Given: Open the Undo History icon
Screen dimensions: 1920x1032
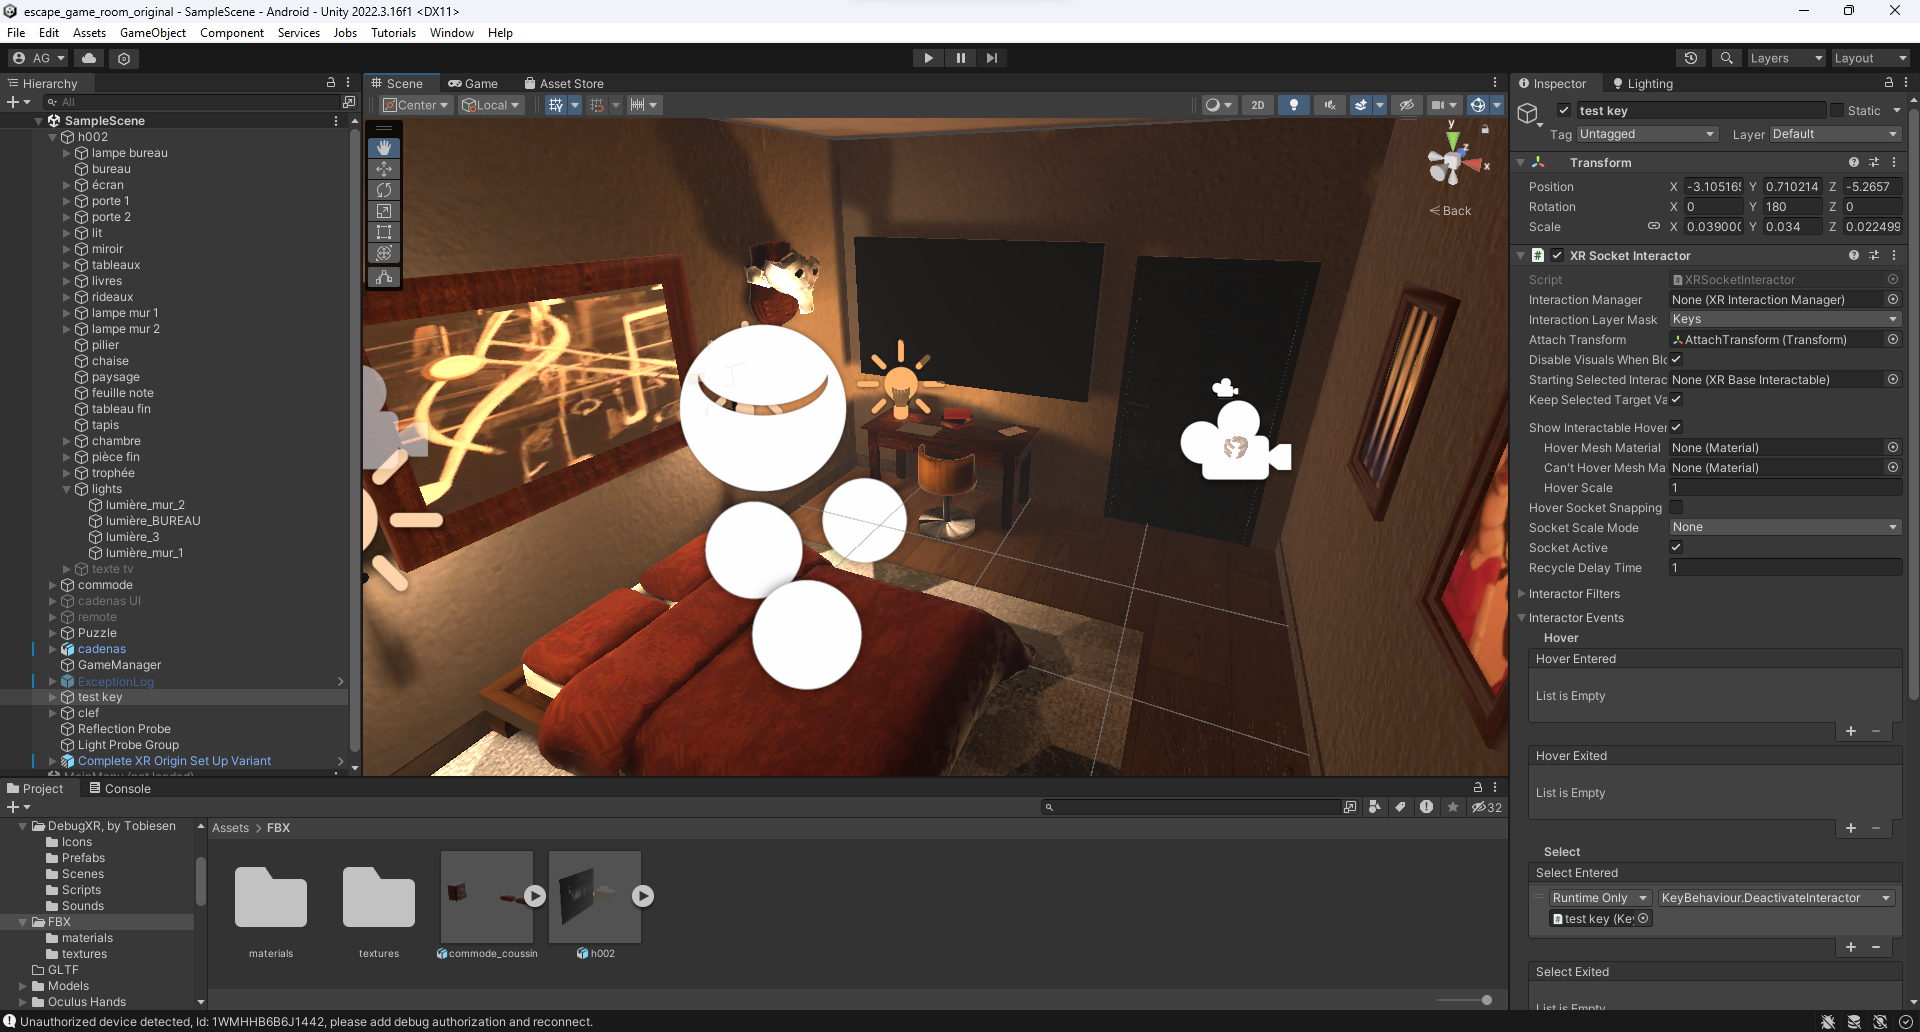Looking at the screenshot, I should (1690, 58).
